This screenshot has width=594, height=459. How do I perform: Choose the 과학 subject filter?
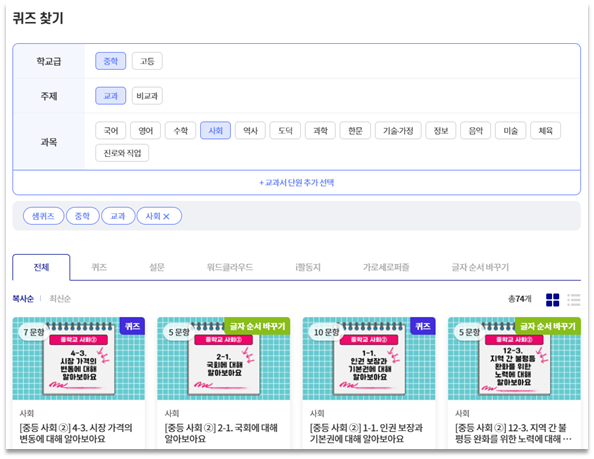point(320,131)
